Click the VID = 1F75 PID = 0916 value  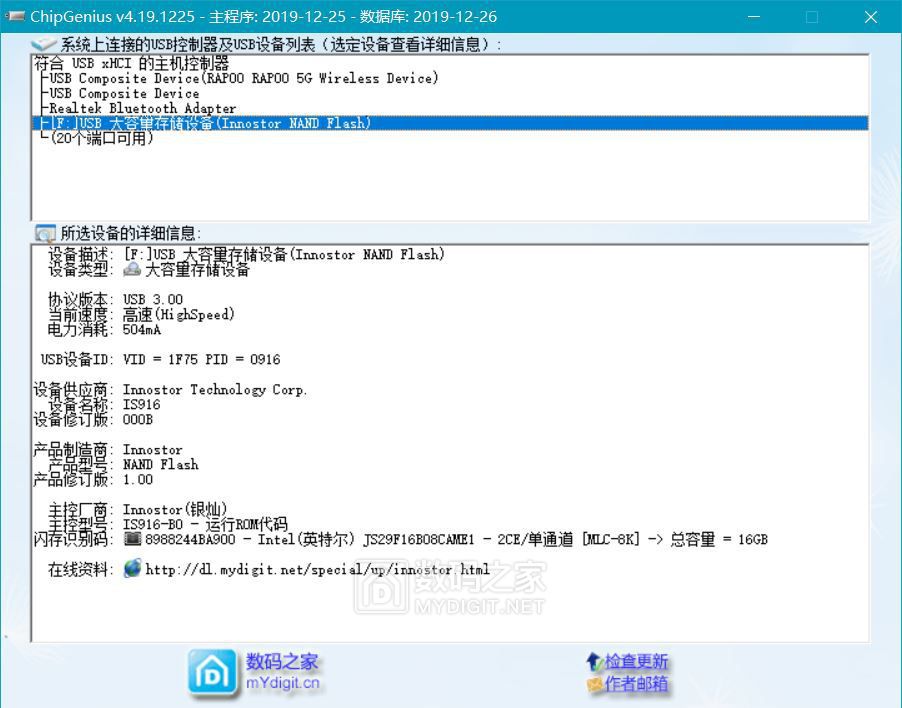(201, 359)
